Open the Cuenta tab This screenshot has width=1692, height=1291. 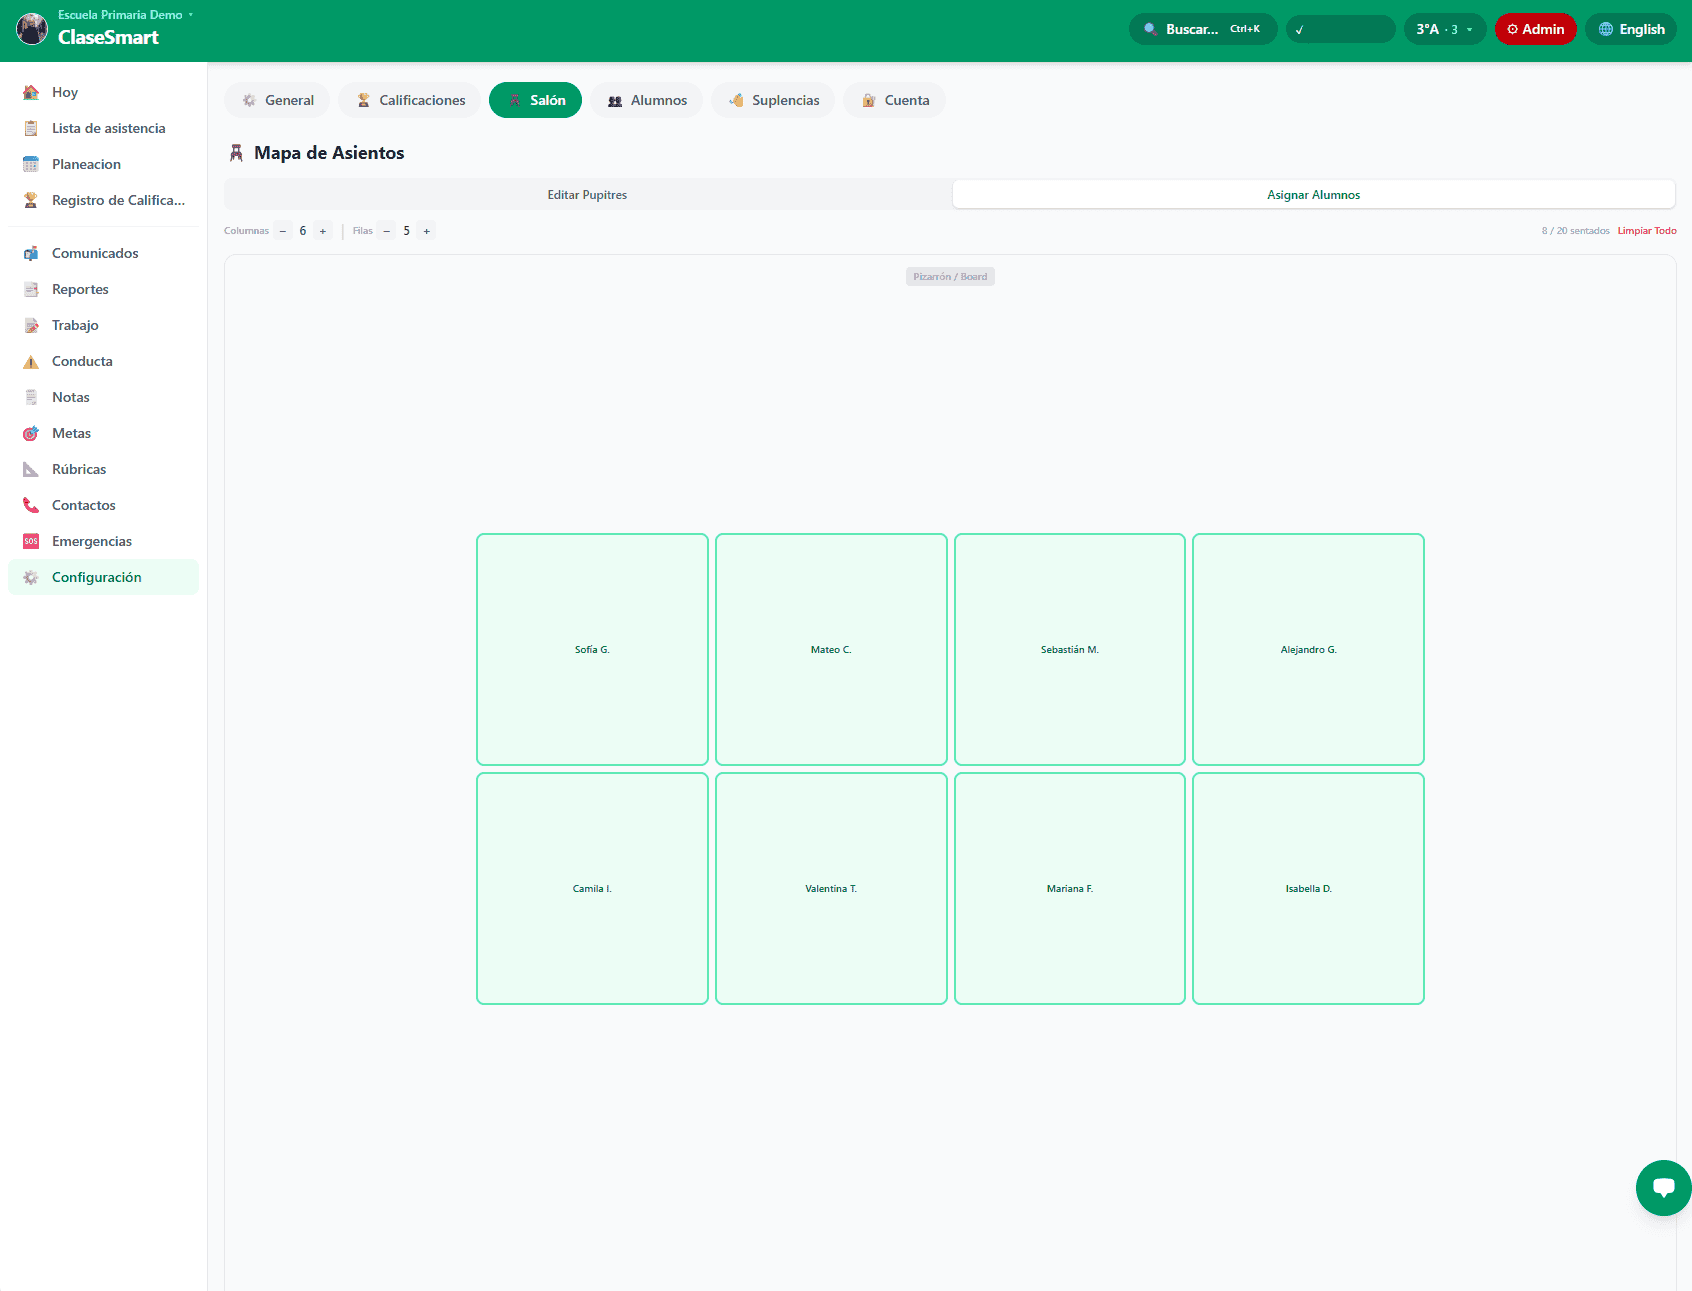pos(894,100)
